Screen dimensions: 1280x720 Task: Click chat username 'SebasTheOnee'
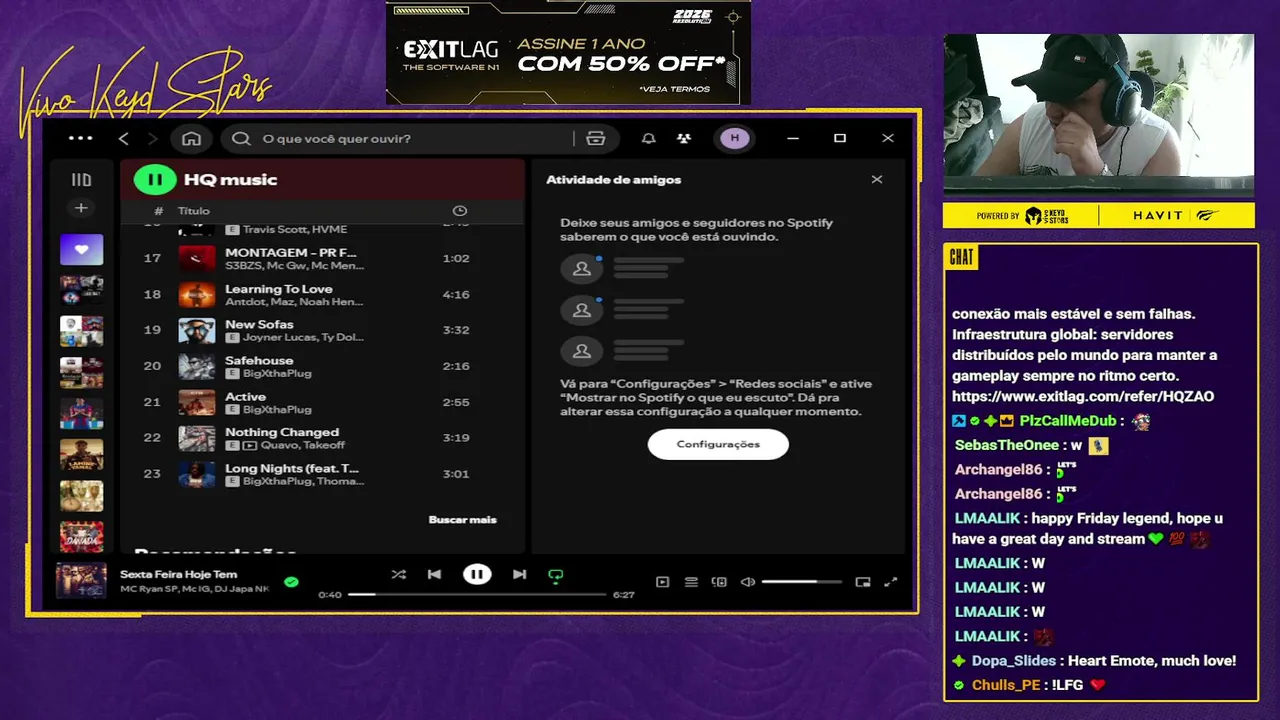click(1007, 445)
